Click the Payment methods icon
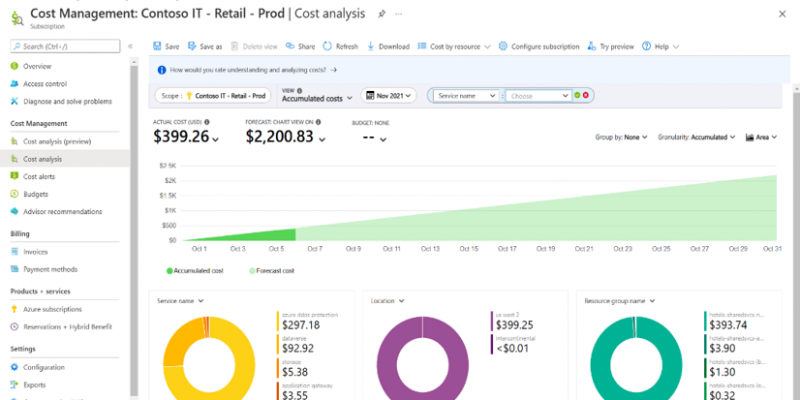Viewport: 800px width, 400px height. [x=15, y=269]
